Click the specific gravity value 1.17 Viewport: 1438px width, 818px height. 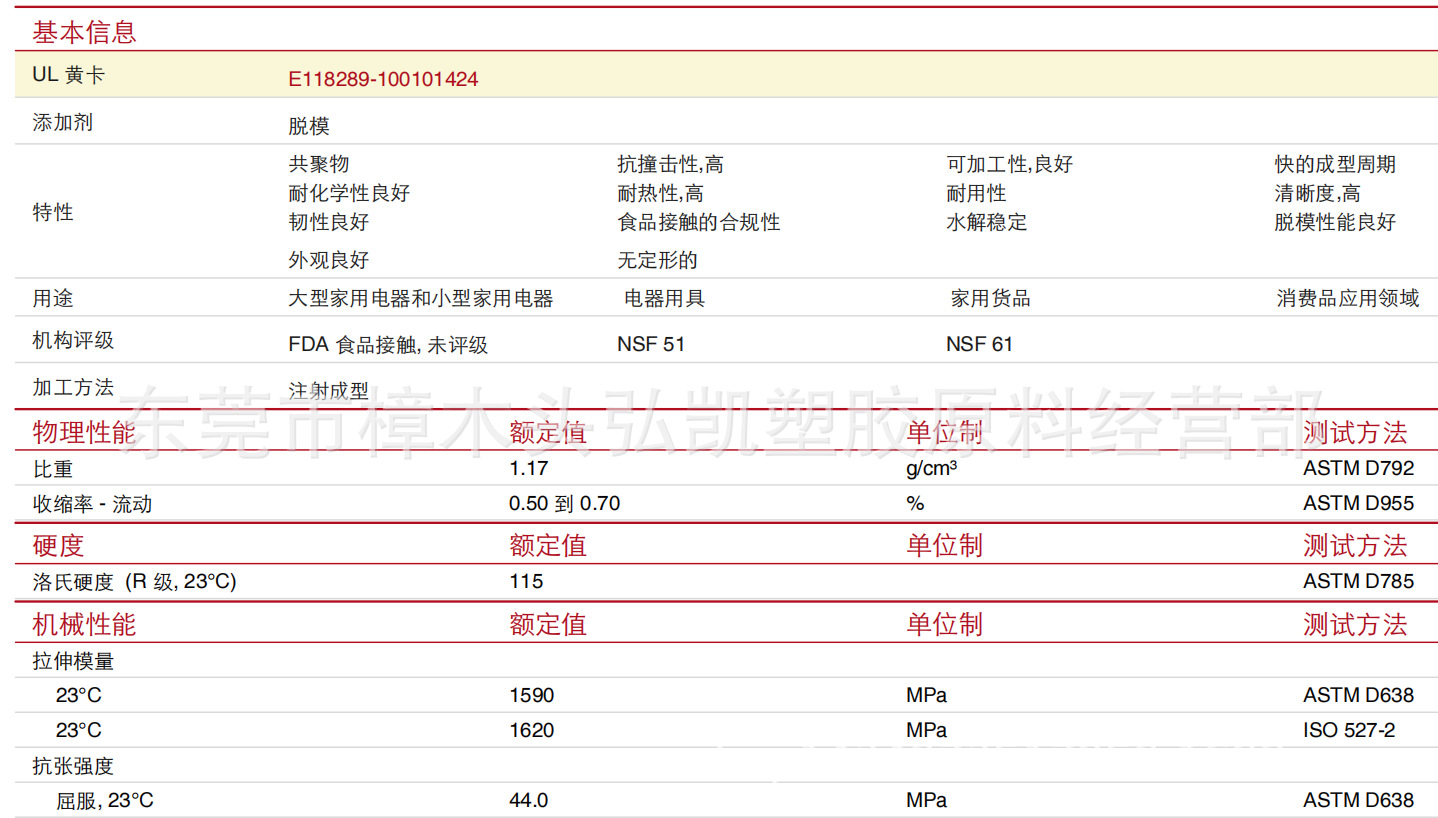click(x=528, y=467)
